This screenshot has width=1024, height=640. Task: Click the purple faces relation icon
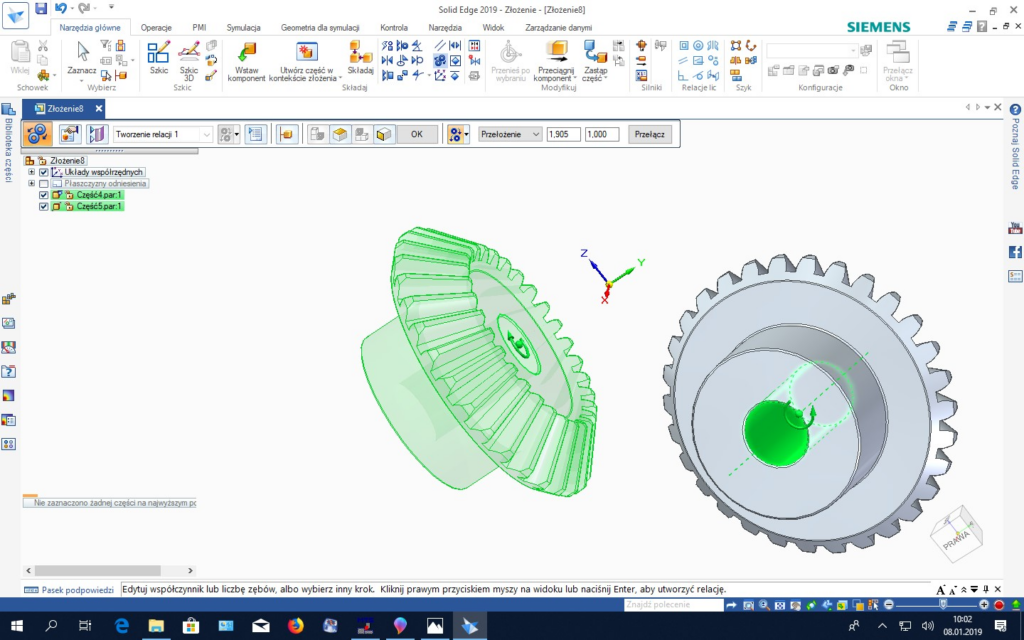[97, 134]
